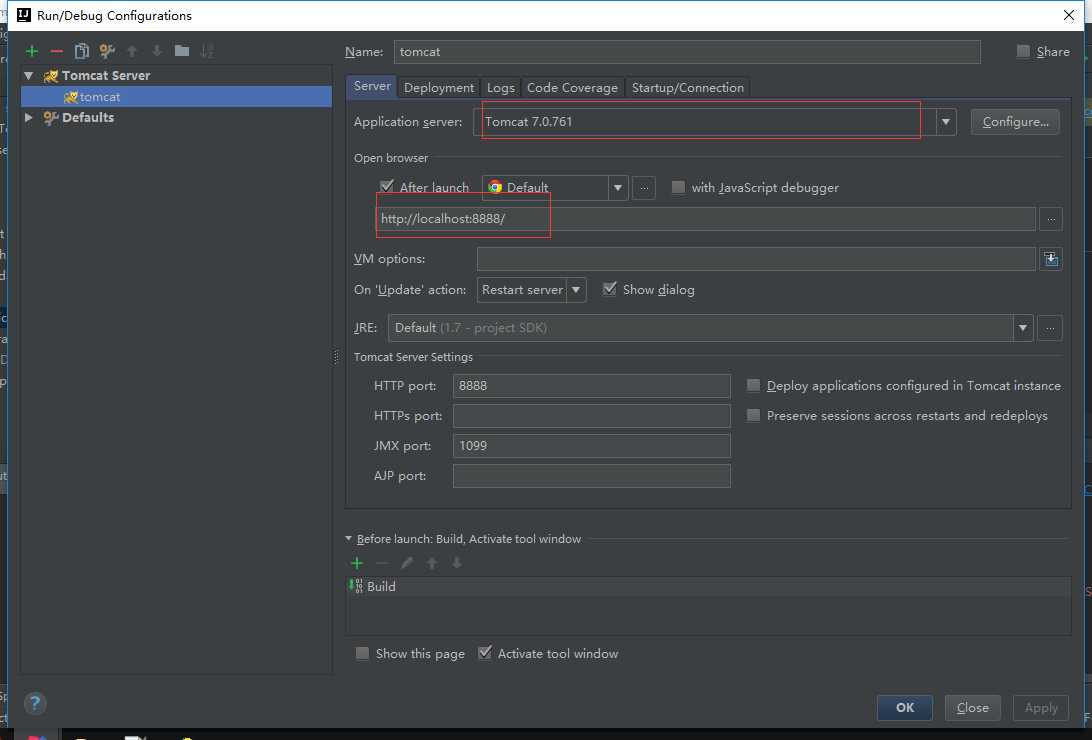Click the empty HTTPs port field

coord(591,416)
